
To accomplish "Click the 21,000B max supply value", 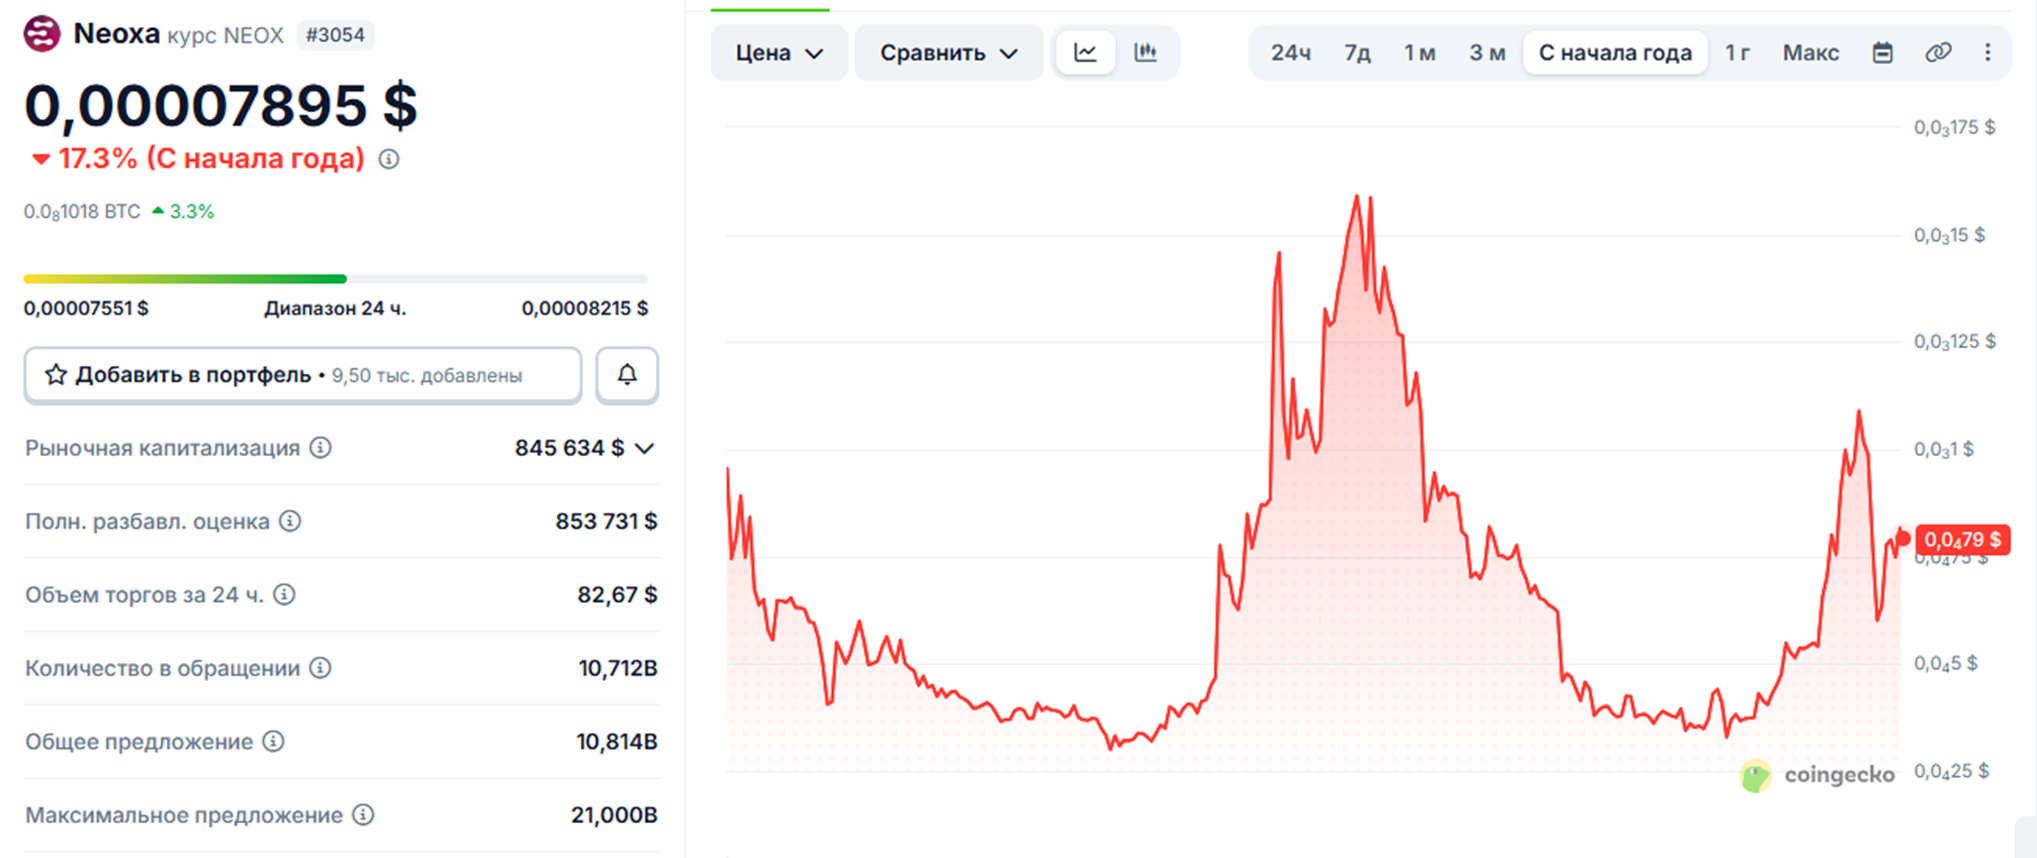I will [x=614, y=815].
